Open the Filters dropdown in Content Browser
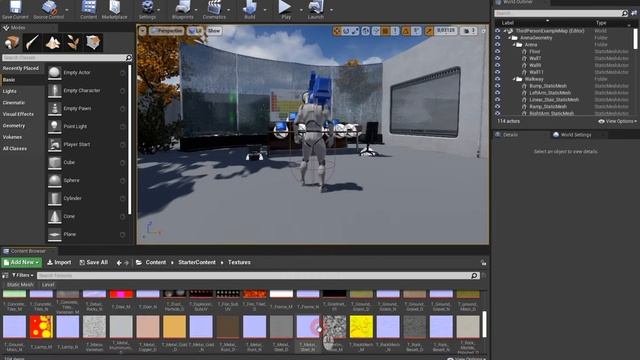The height and width of the screenshot is (360, 640). (x=22, y=276)
